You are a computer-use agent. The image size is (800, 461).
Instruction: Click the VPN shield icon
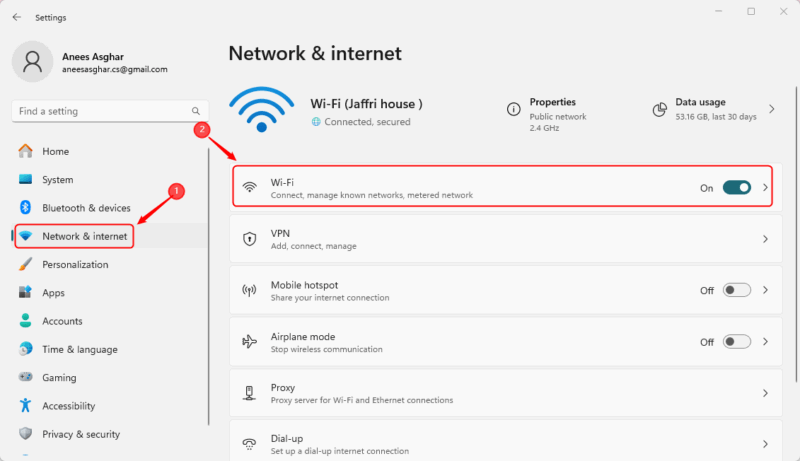250,239
